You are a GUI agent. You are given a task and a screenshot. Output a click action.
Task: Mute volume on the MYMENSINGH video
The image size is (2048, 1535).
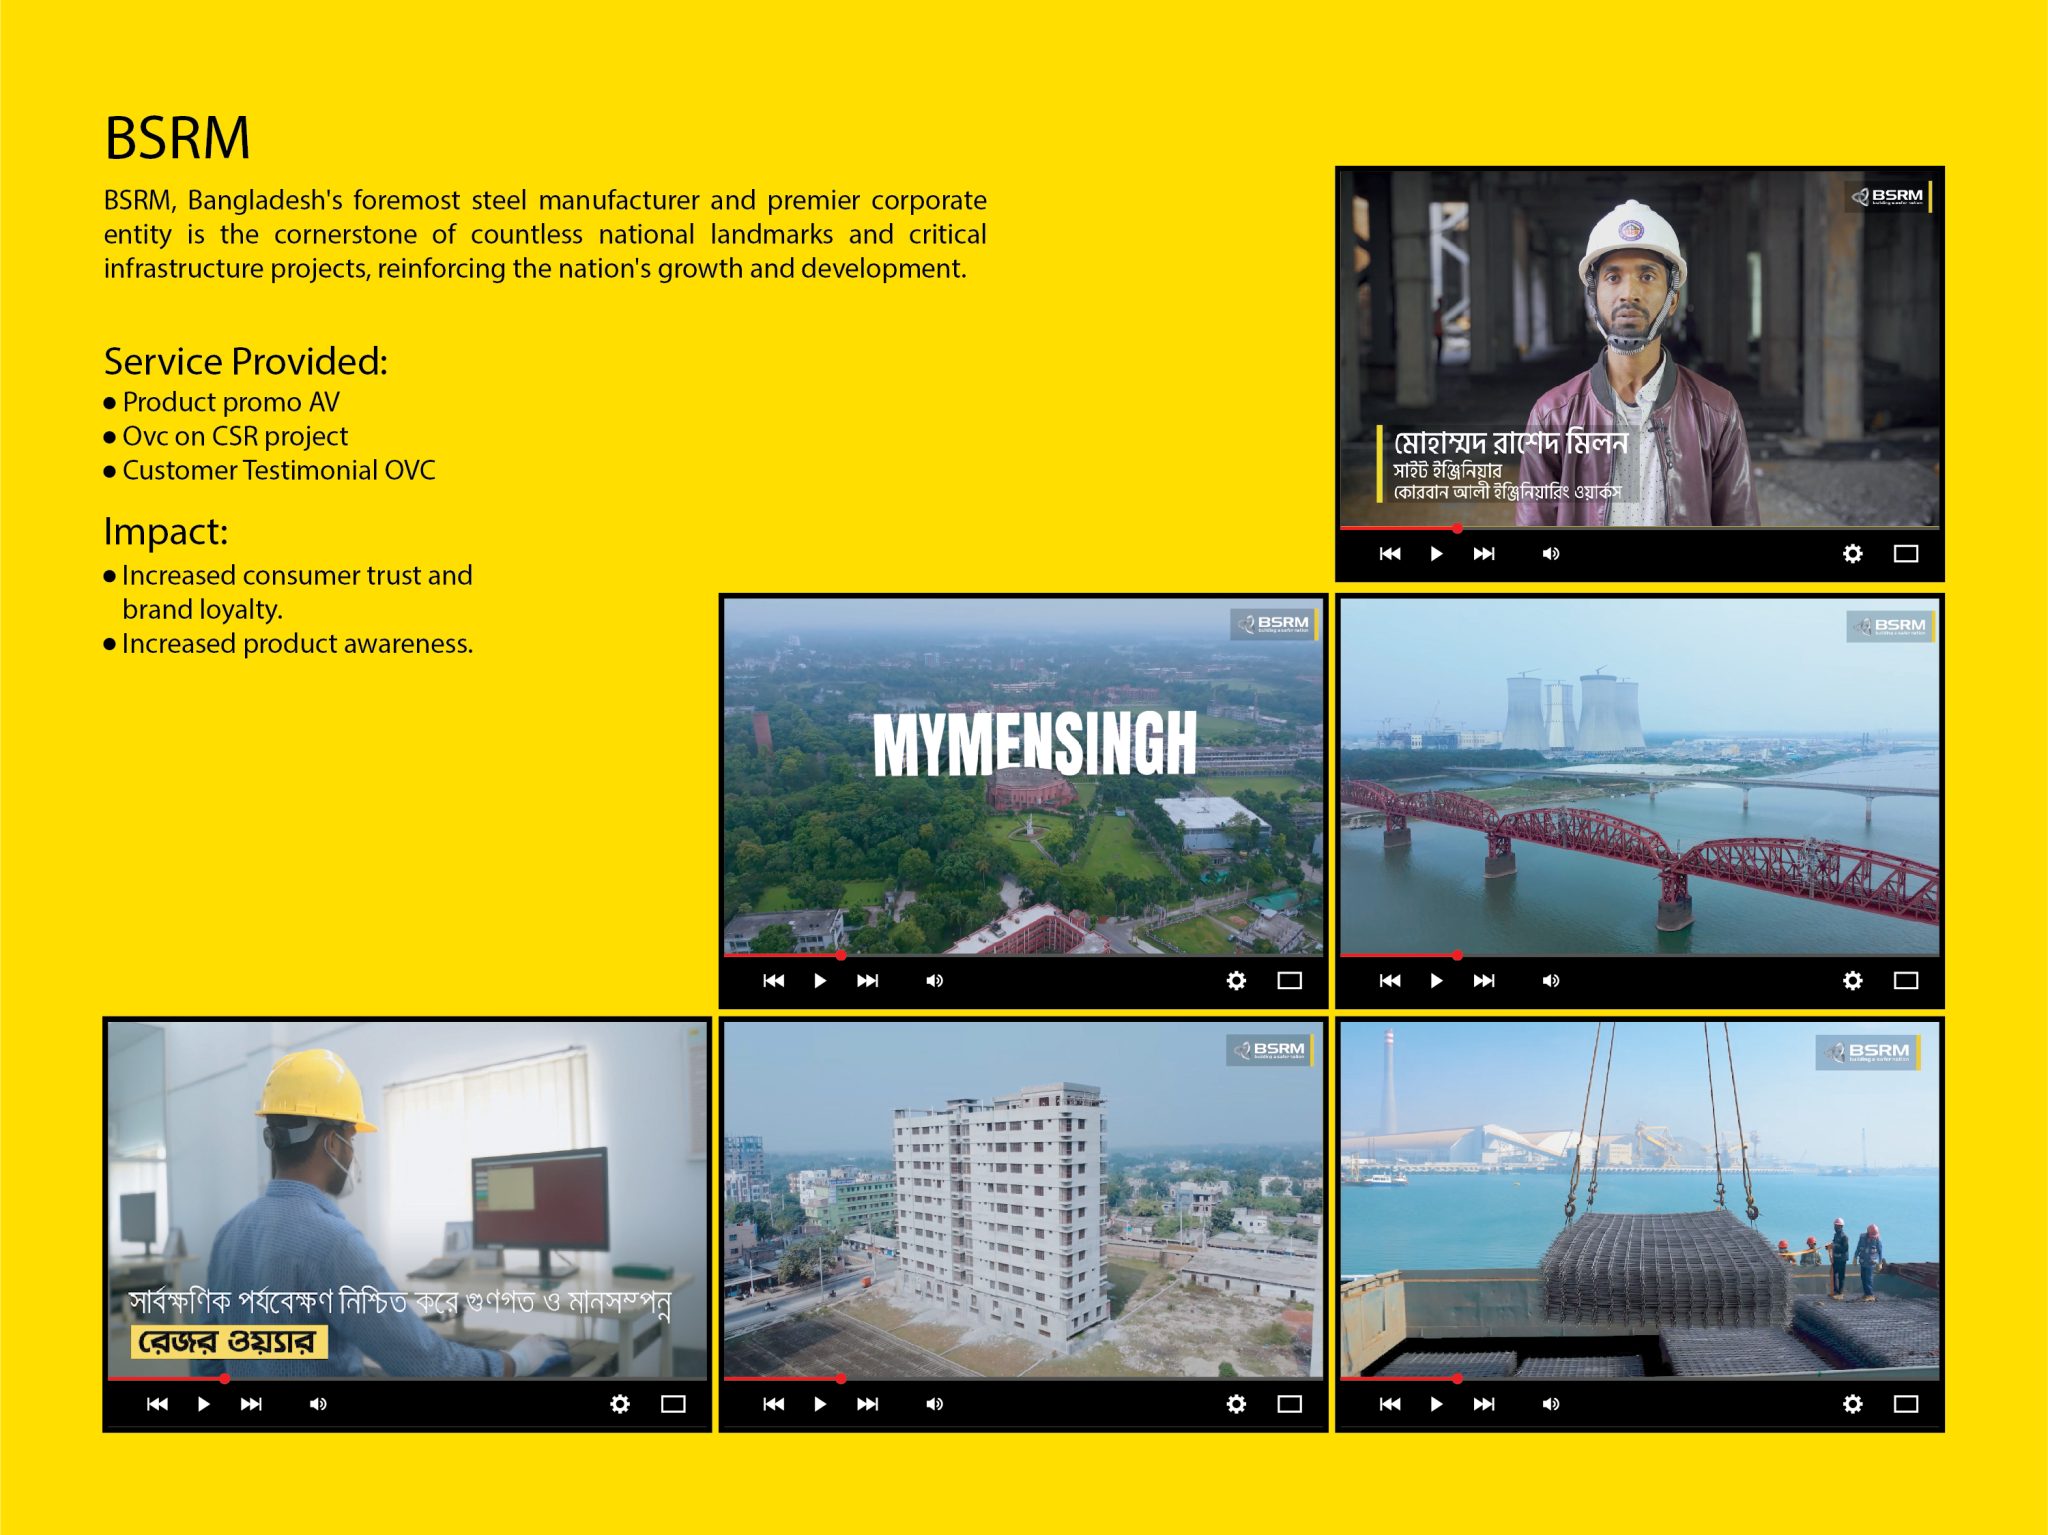[935, 981]
